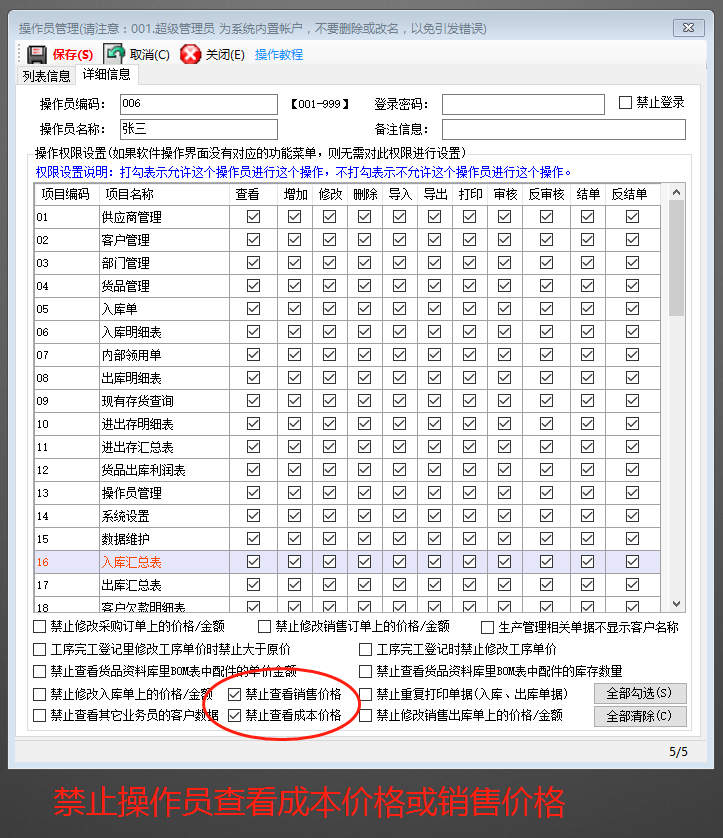Image resolution: width=723 pixels, height=838 pixels.
Task: Uncheck 审核 for 入库单 row
Action: pos(504,308)
